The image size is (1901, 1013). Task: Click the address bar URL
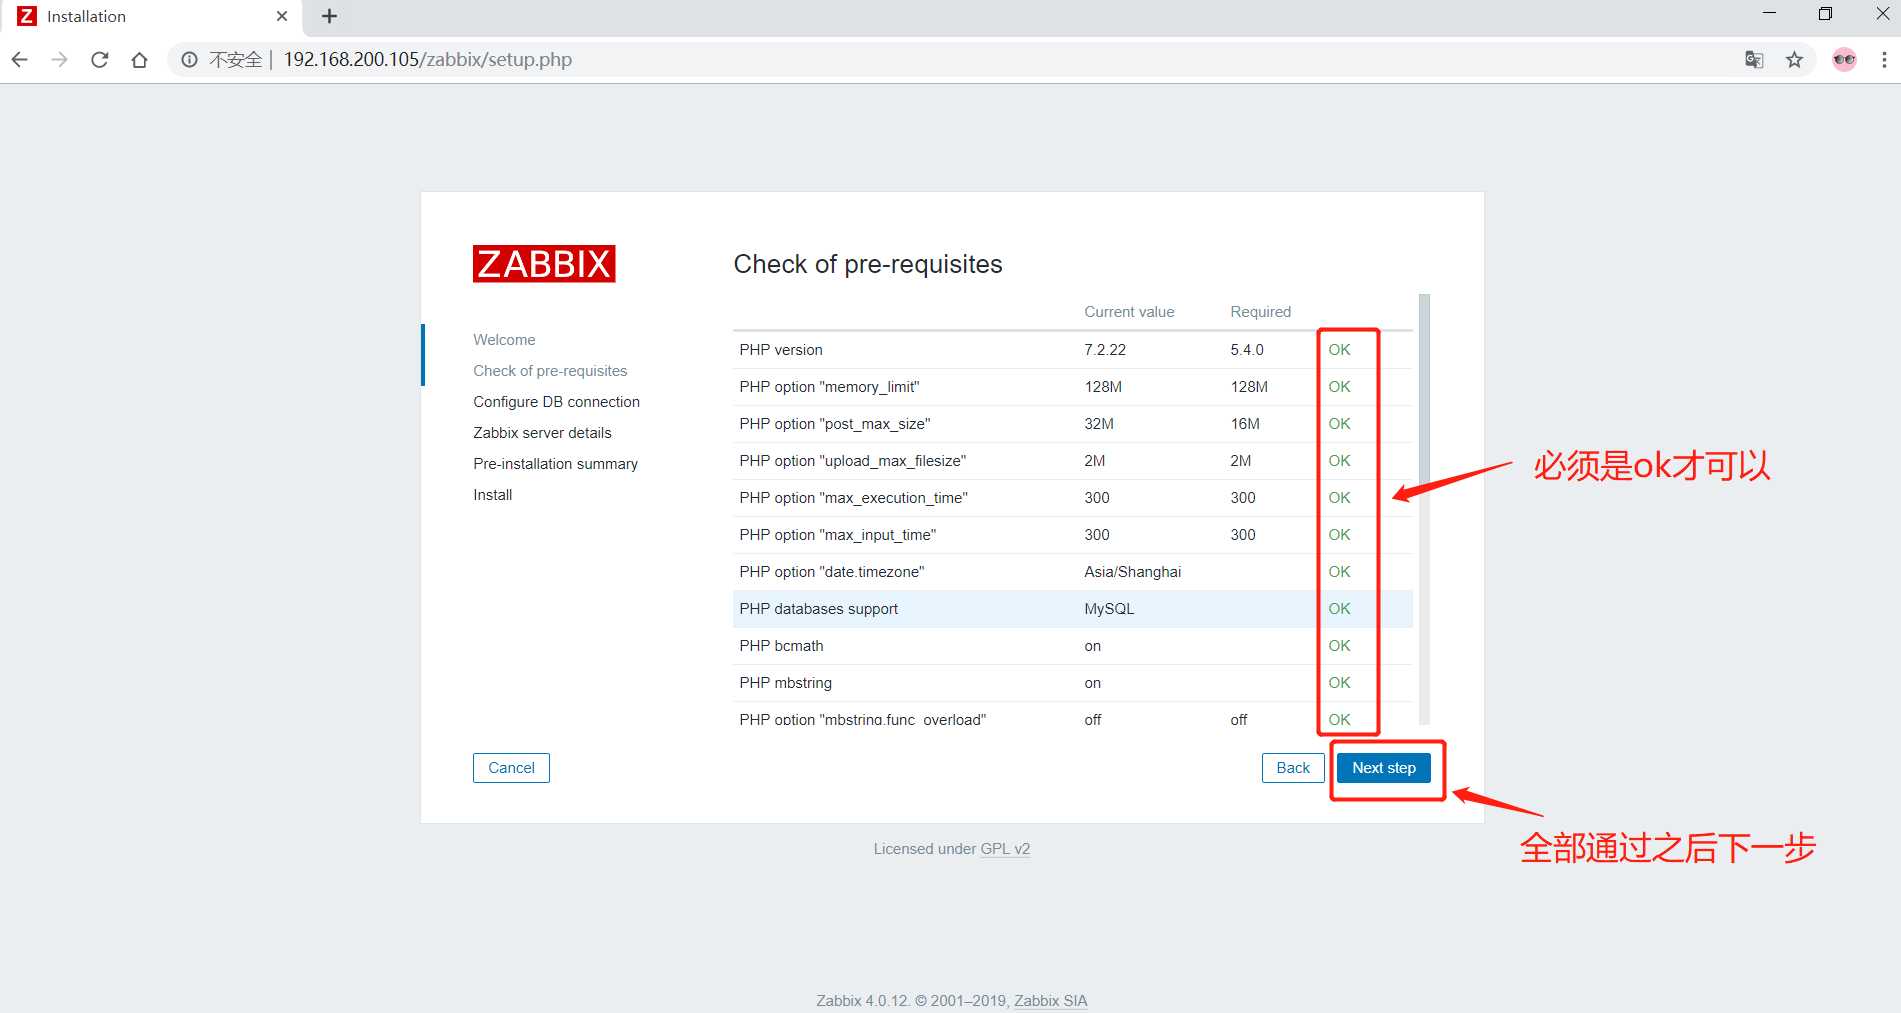pyautogui.click(x=428, y=60)
